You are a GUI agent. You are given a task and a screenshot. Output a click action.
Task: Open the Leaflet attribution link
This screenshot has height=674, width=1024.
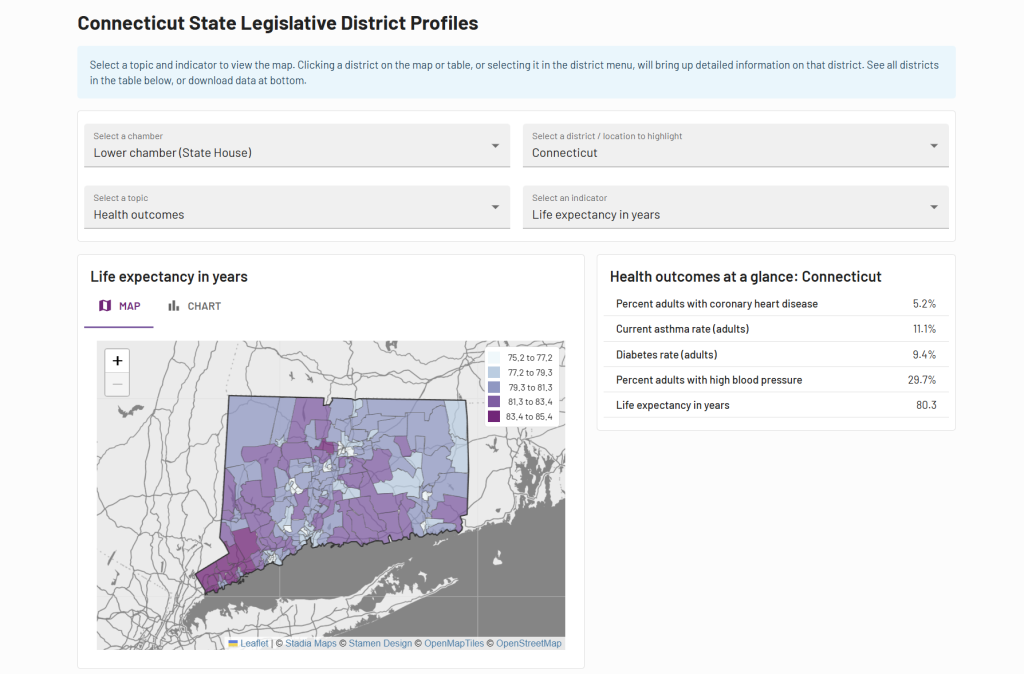click(254, 643)
